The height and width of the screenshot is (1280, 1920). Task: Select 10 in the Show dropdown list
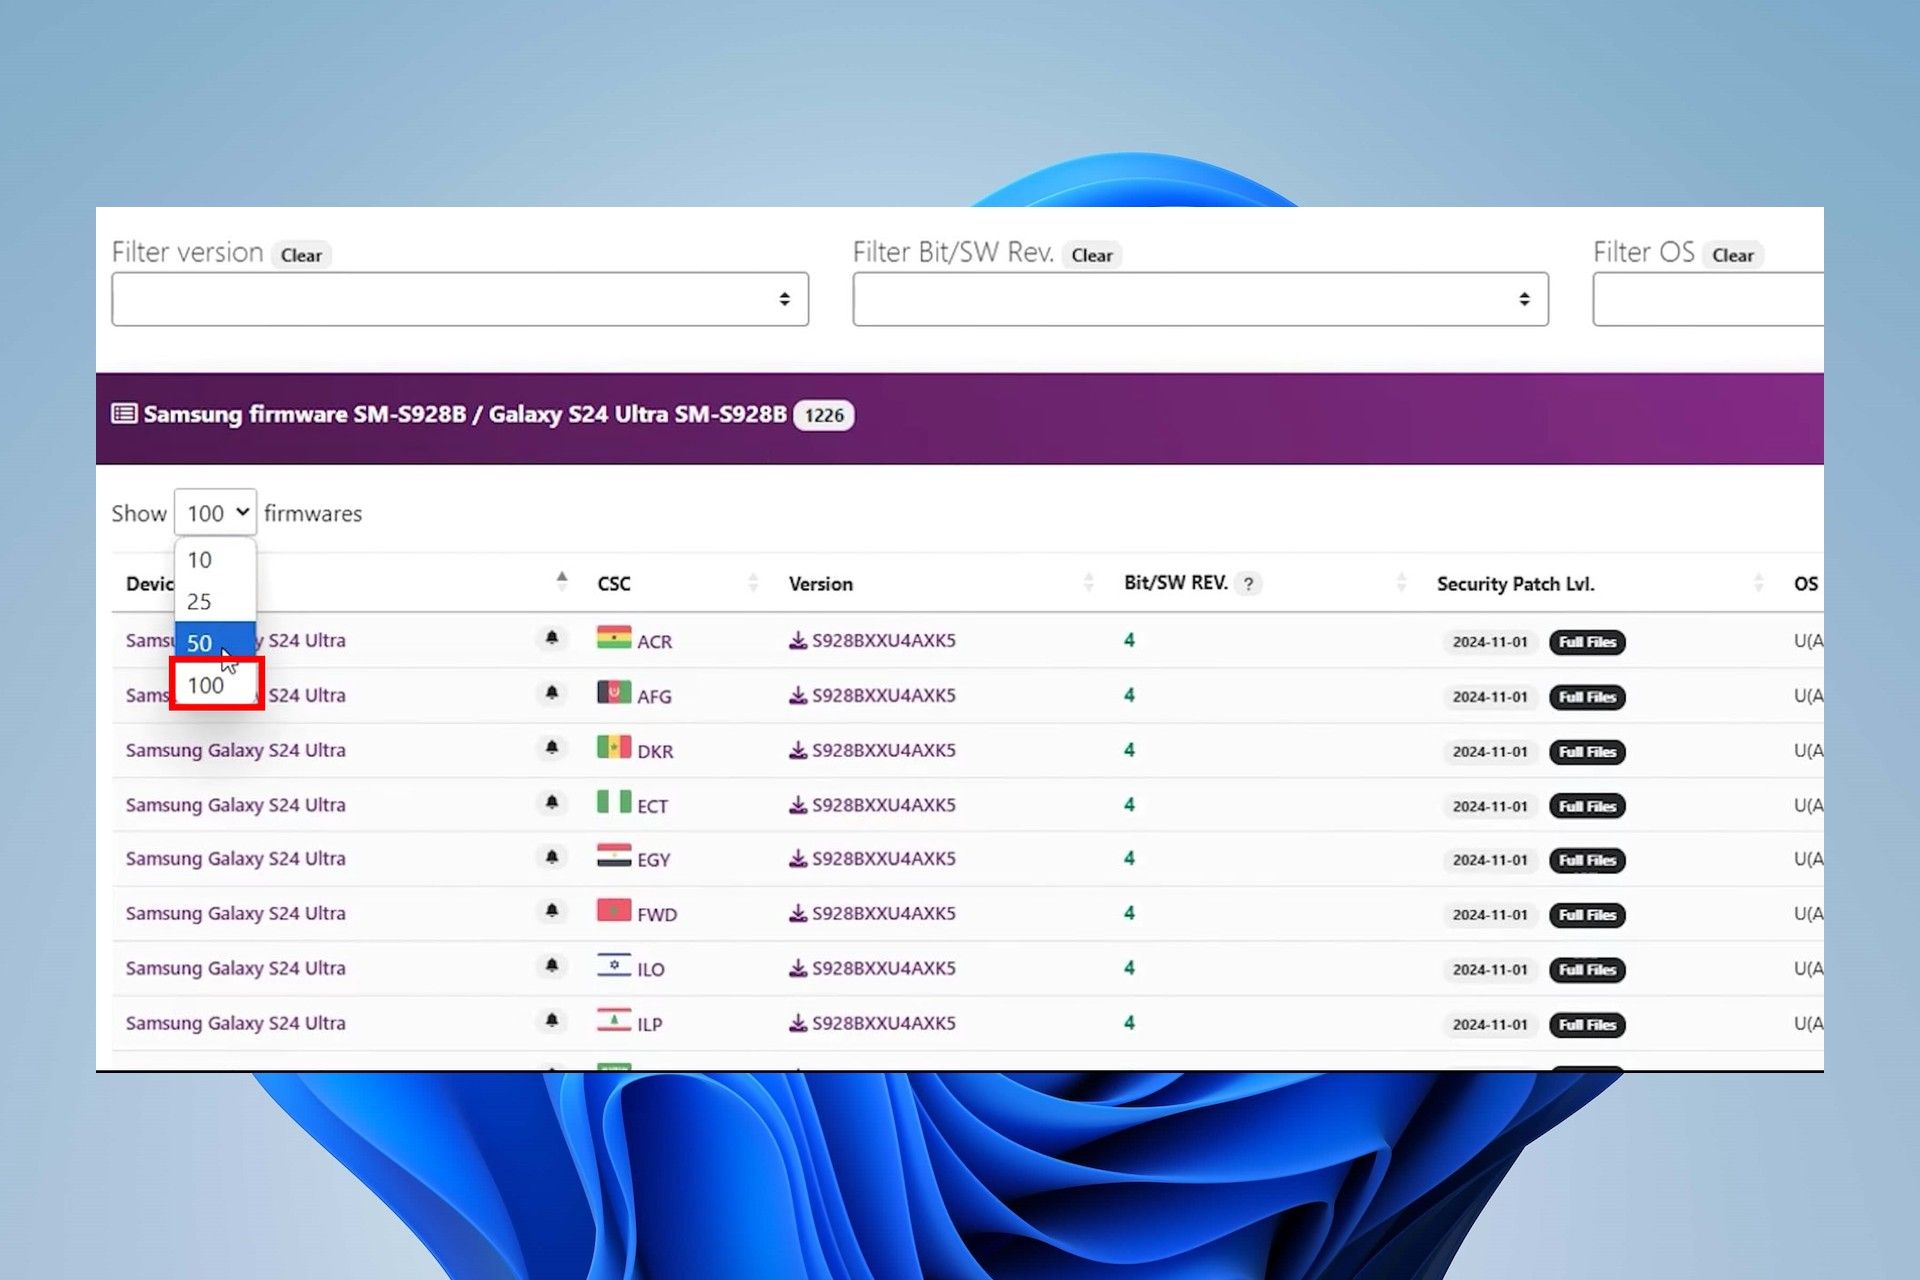(x=215, y=560)
